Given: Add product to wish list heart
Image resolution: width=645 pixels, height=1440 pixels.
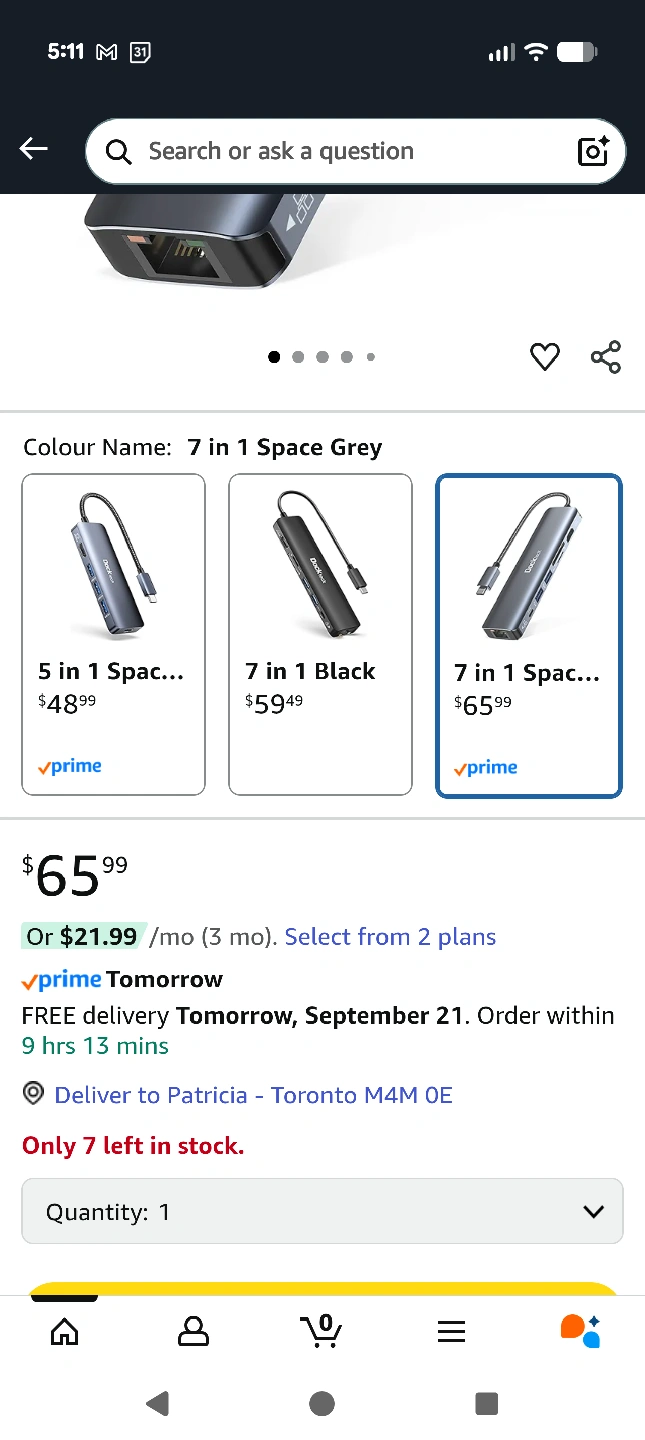Looking at the screenshot, I should tap(545, 357).
